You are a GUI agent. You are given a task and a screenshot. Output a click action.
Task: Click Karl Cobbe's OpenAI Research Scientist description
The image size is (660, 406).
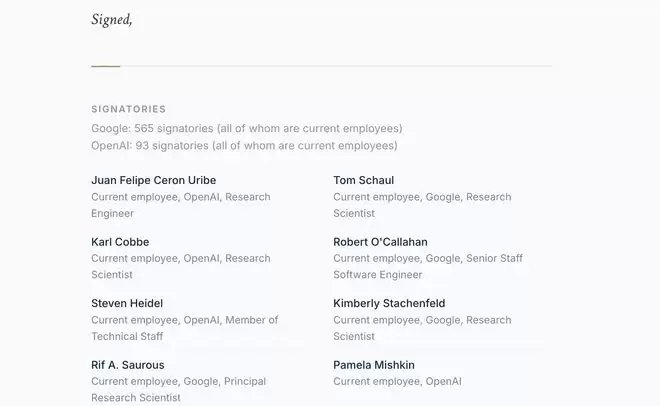pyautogui.click(x=180, y=266)
